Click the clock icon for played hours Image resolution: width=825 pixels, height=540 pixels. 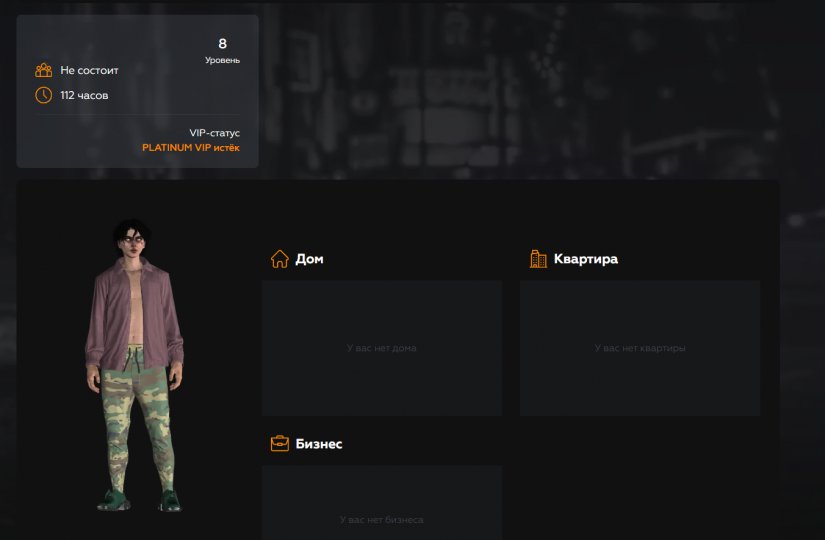(44, 95)
